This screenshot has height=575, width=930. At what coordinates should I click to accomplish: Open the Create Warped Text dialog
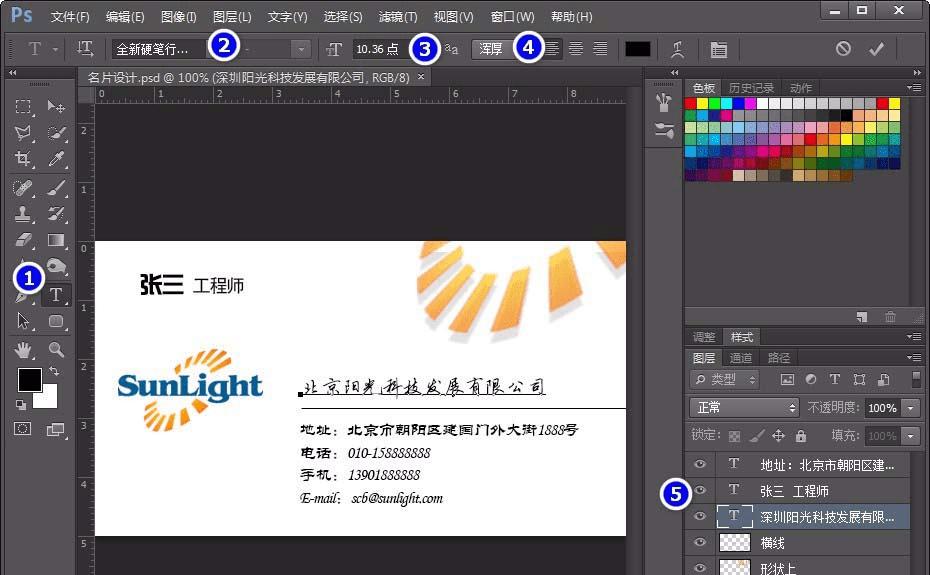click(677, 49)
